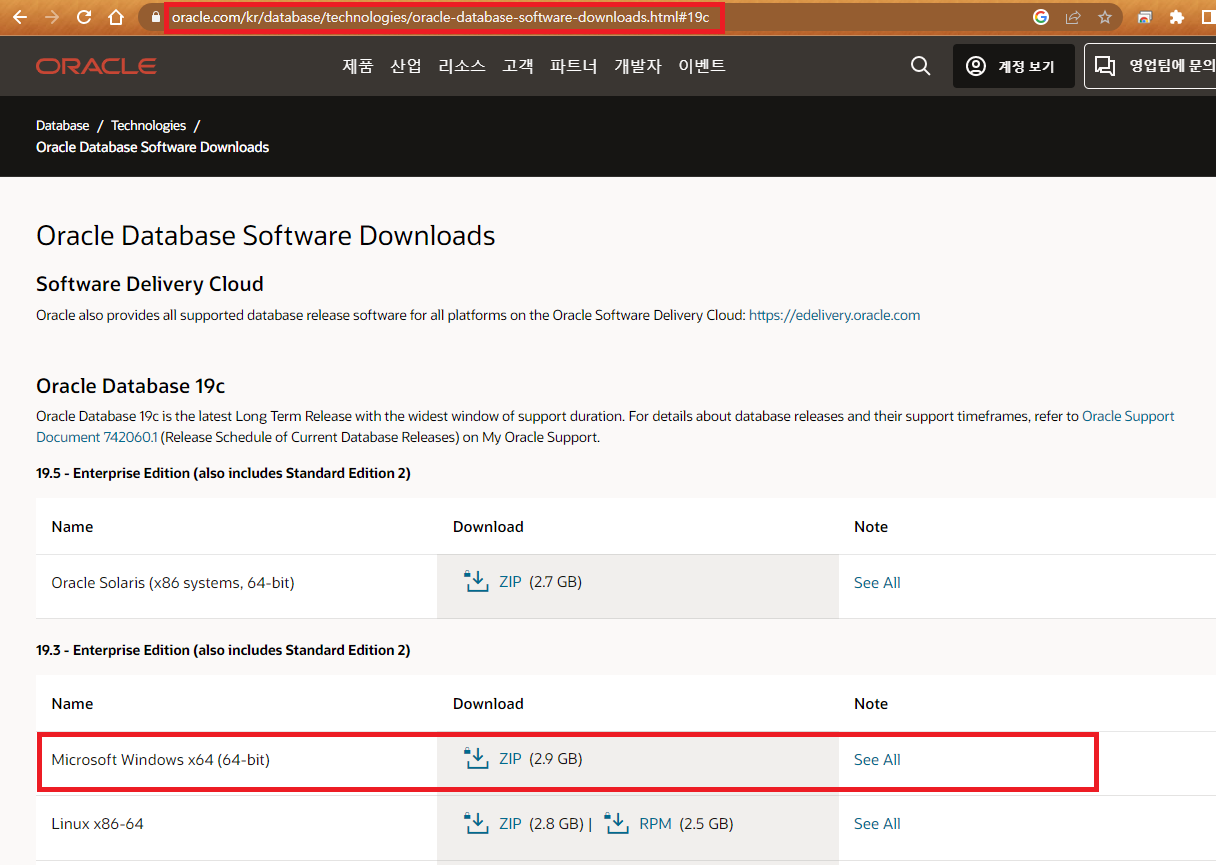Download Windows x64 ZIP (2.9 GB) link
This screenshot has width=1216, height=865.
pos(510,759)
